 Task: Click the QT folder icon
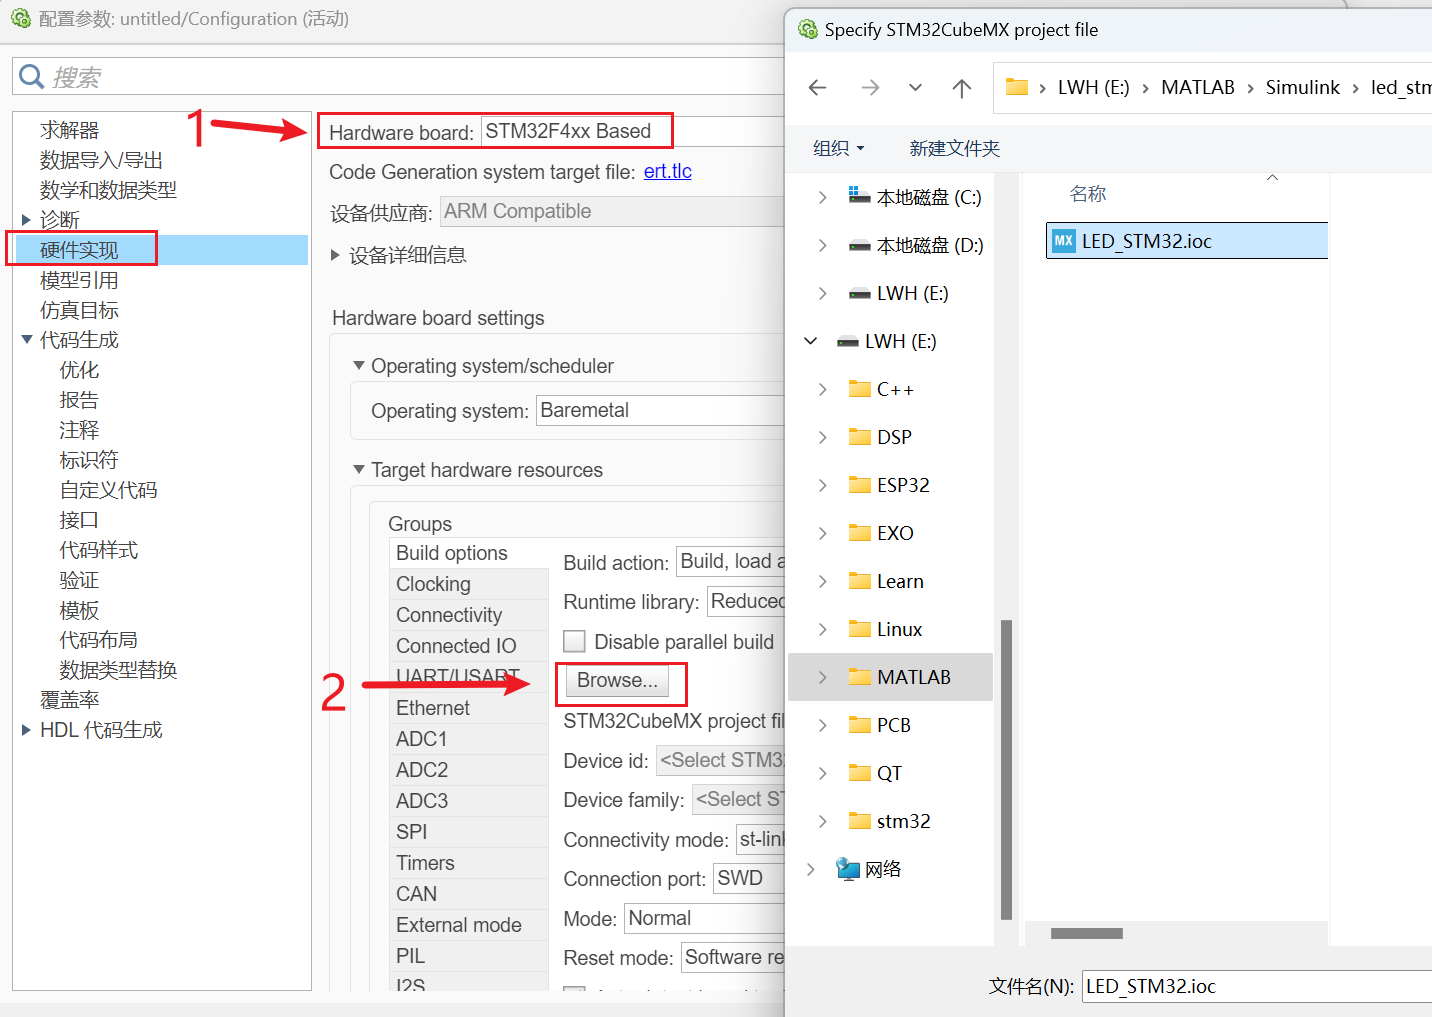[859, 773]
